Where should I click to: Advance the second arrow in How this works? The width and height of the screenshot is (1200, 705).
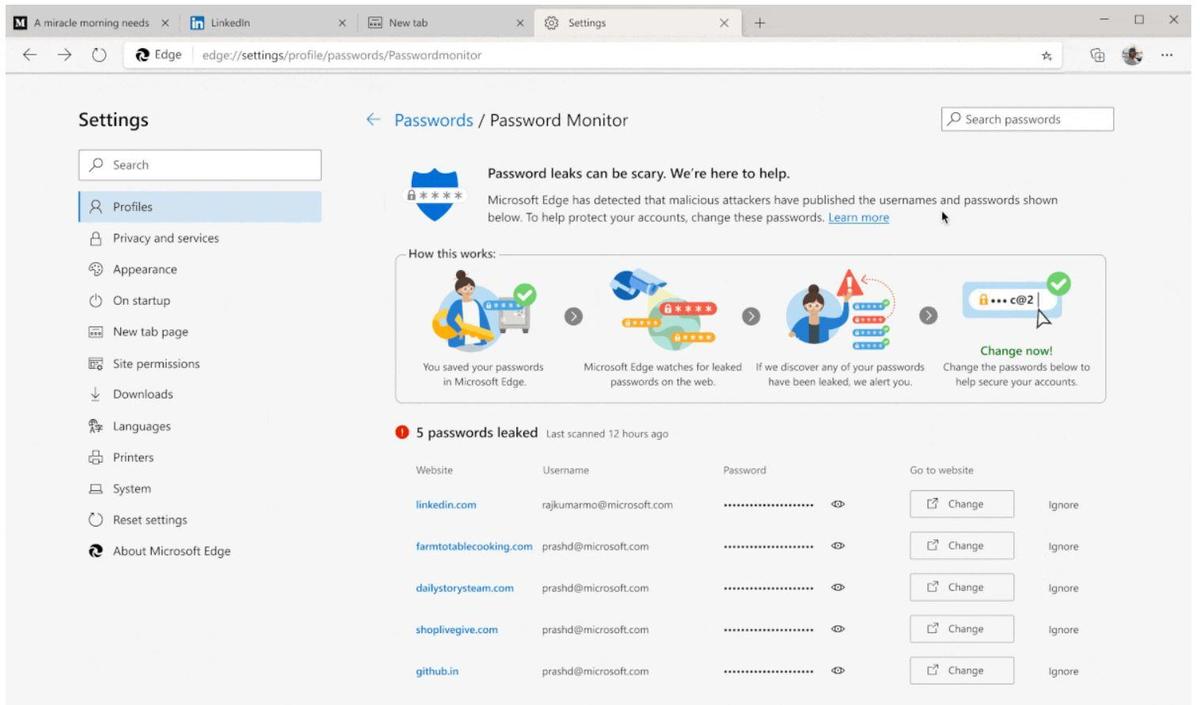pyautogui.click(x=751, y=316)
